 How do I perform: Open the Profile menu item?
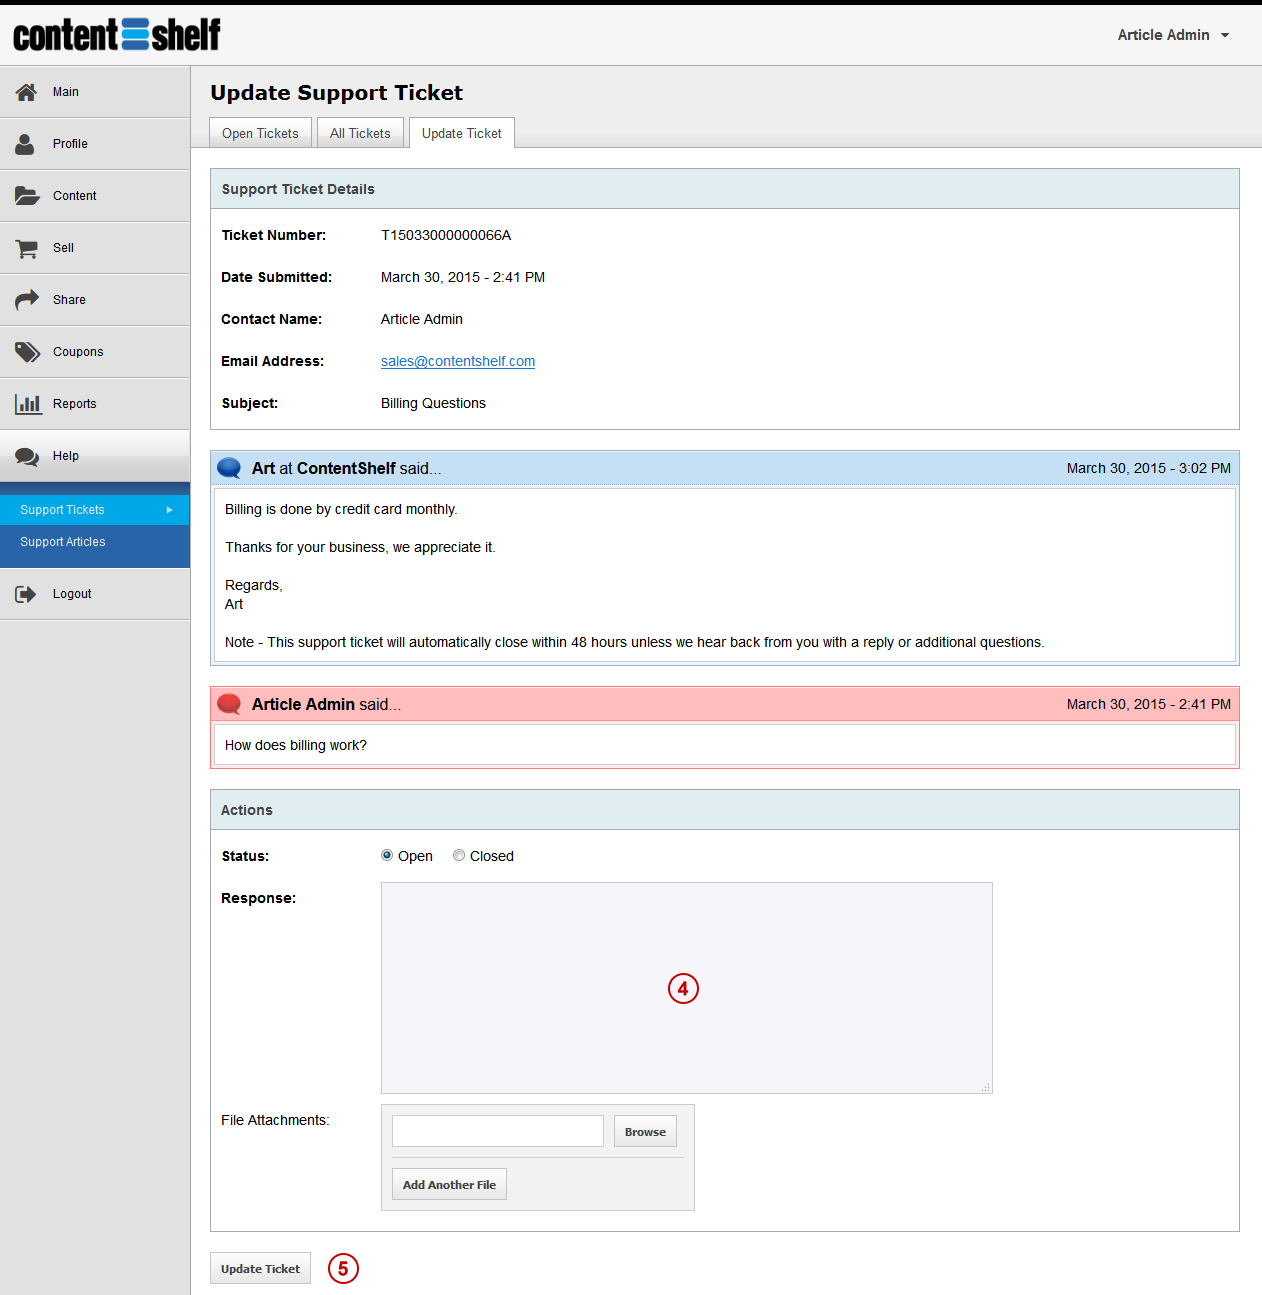coord(95,144)
